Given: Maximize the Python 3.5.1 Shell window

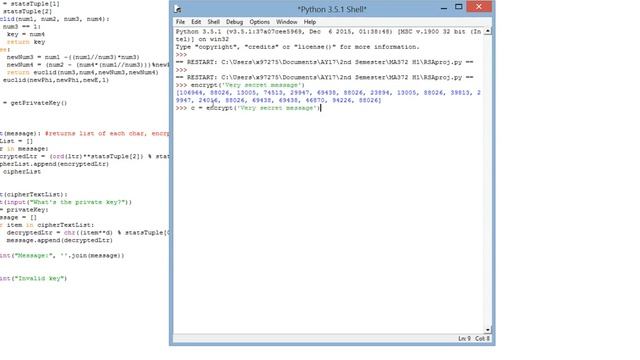Looking at the screenshot, I should 459,7.
